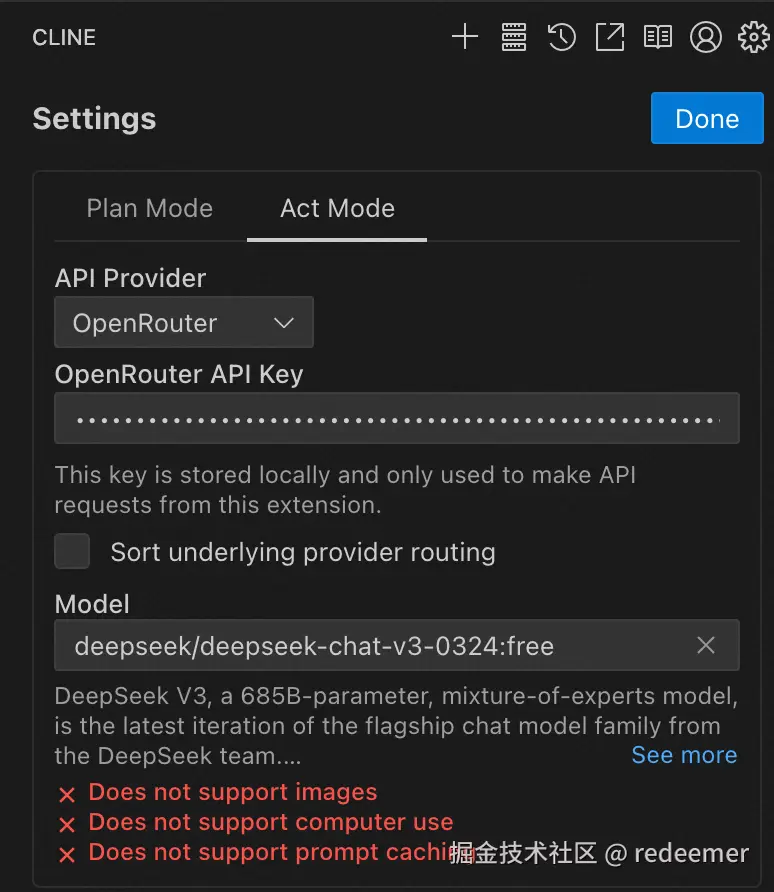Open the account profile icon
Viewport: 774px width, 892px height.
coord(706,38)
